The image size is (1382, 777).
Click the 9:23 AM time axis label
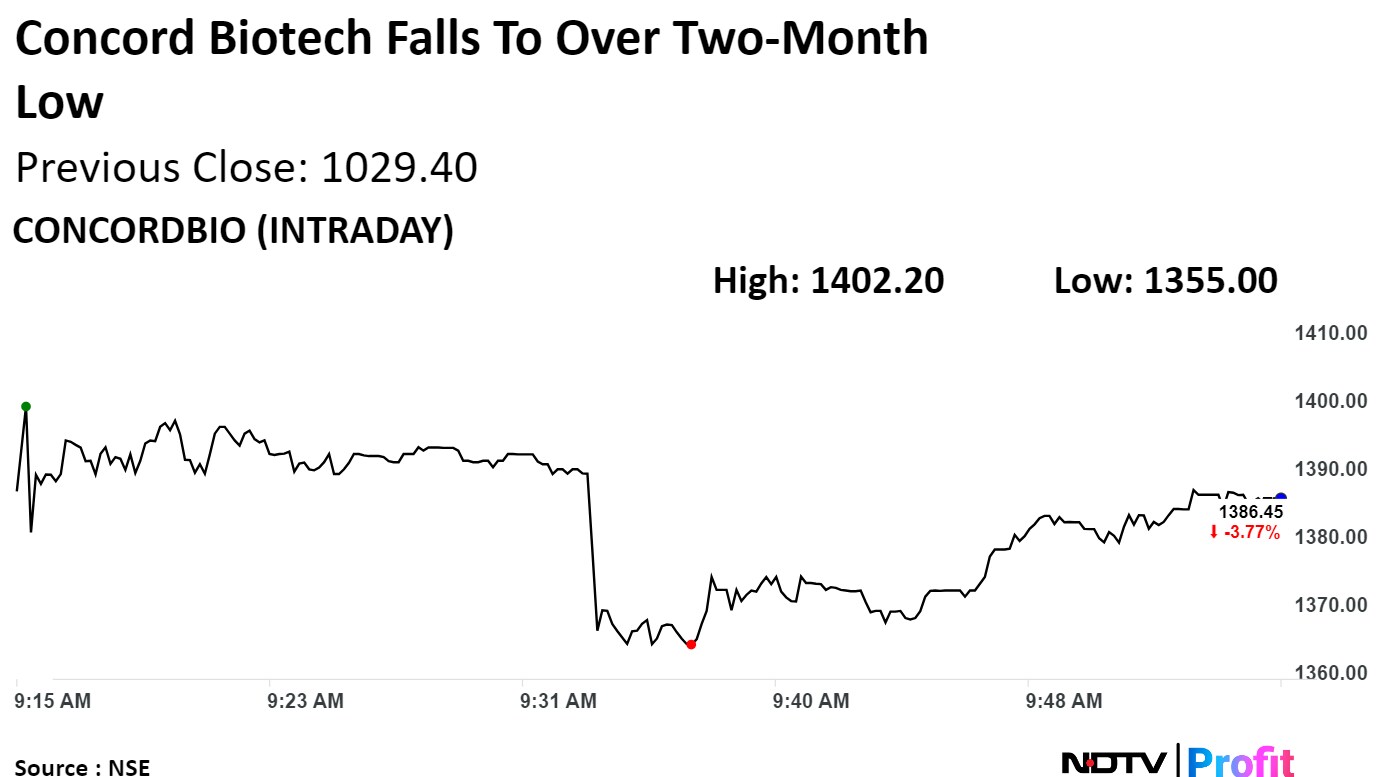coord(306,701)
